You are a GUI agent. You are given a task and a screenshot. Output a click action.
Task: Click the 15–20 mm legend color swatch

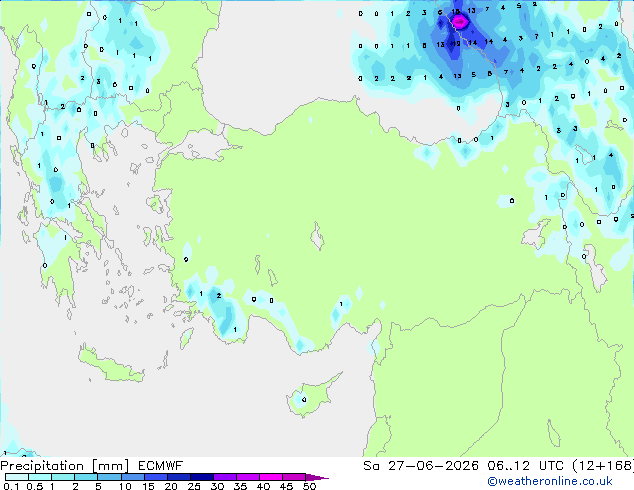[156, 477]
